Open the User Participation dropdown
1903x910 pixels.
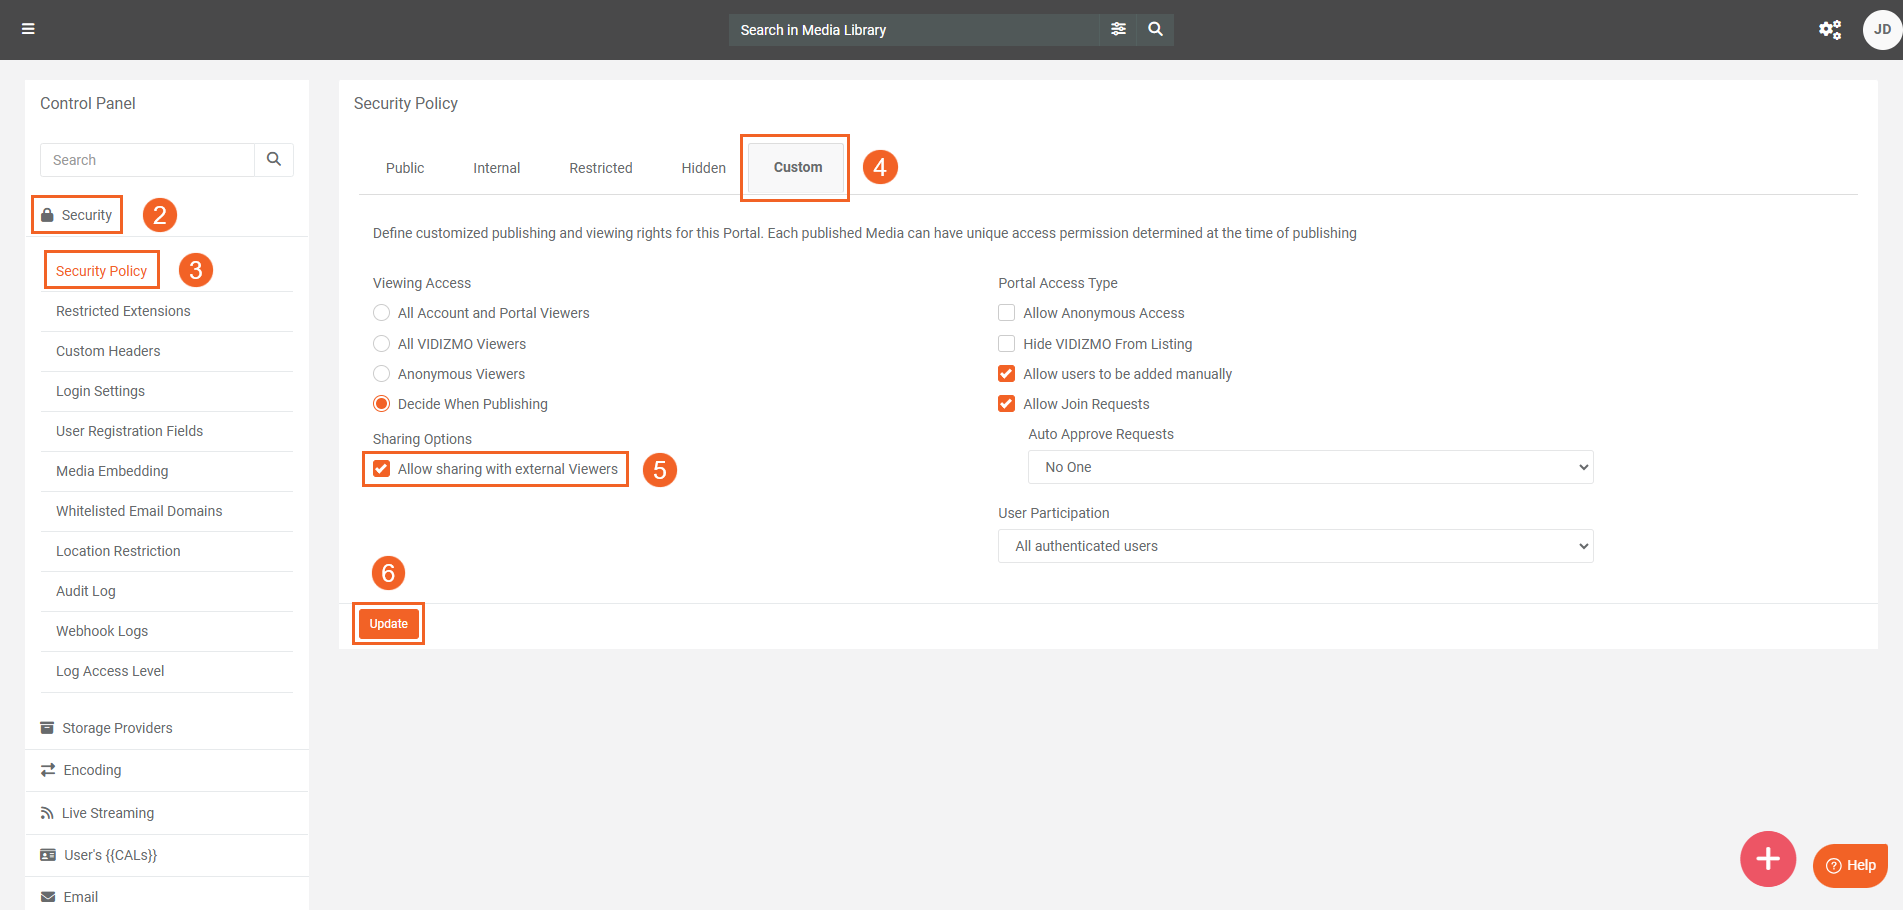point(1295,546)
